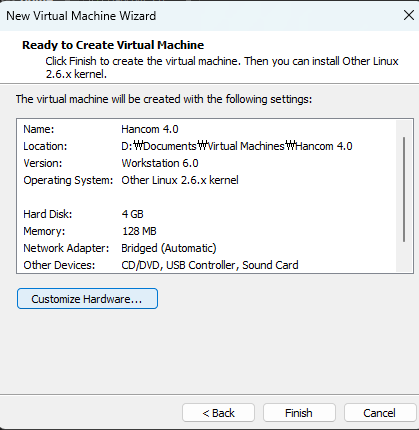Select the Location row label
The image size is (419, 430).
click(45, 146)
